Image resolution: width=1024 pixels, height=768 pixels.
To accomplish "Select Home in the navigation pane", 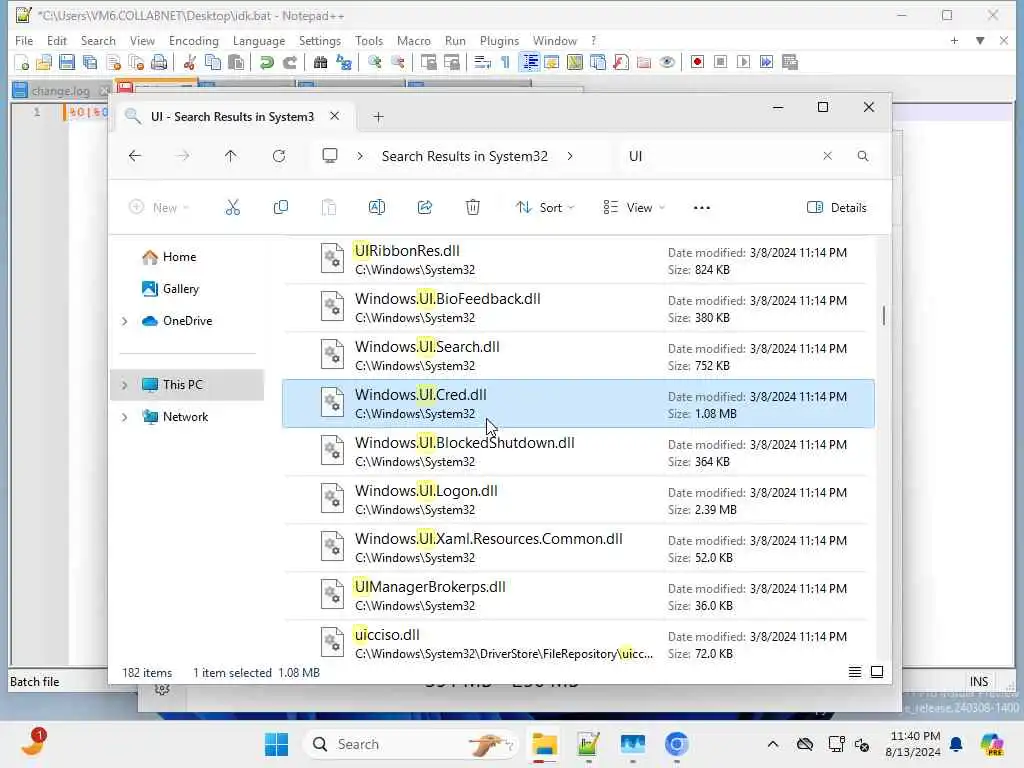I will click(x=180, y=257).
